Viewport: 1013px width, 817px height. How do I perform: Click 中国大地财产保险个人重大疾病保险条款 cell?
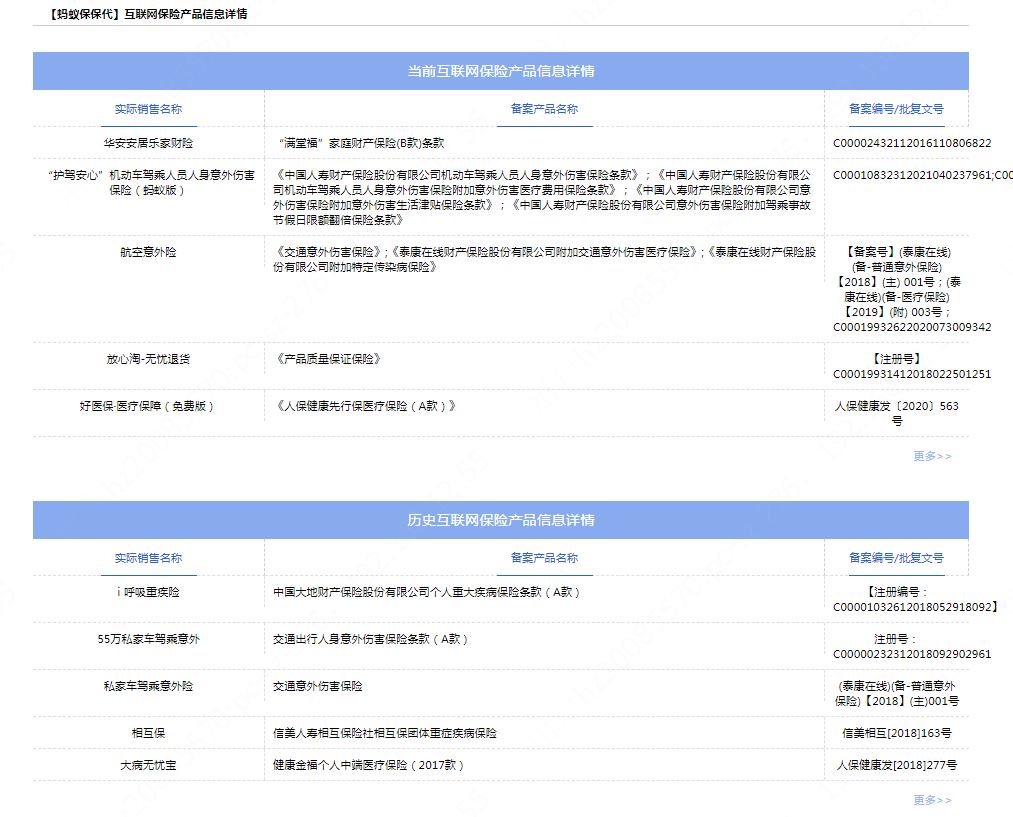click(426, 592)
